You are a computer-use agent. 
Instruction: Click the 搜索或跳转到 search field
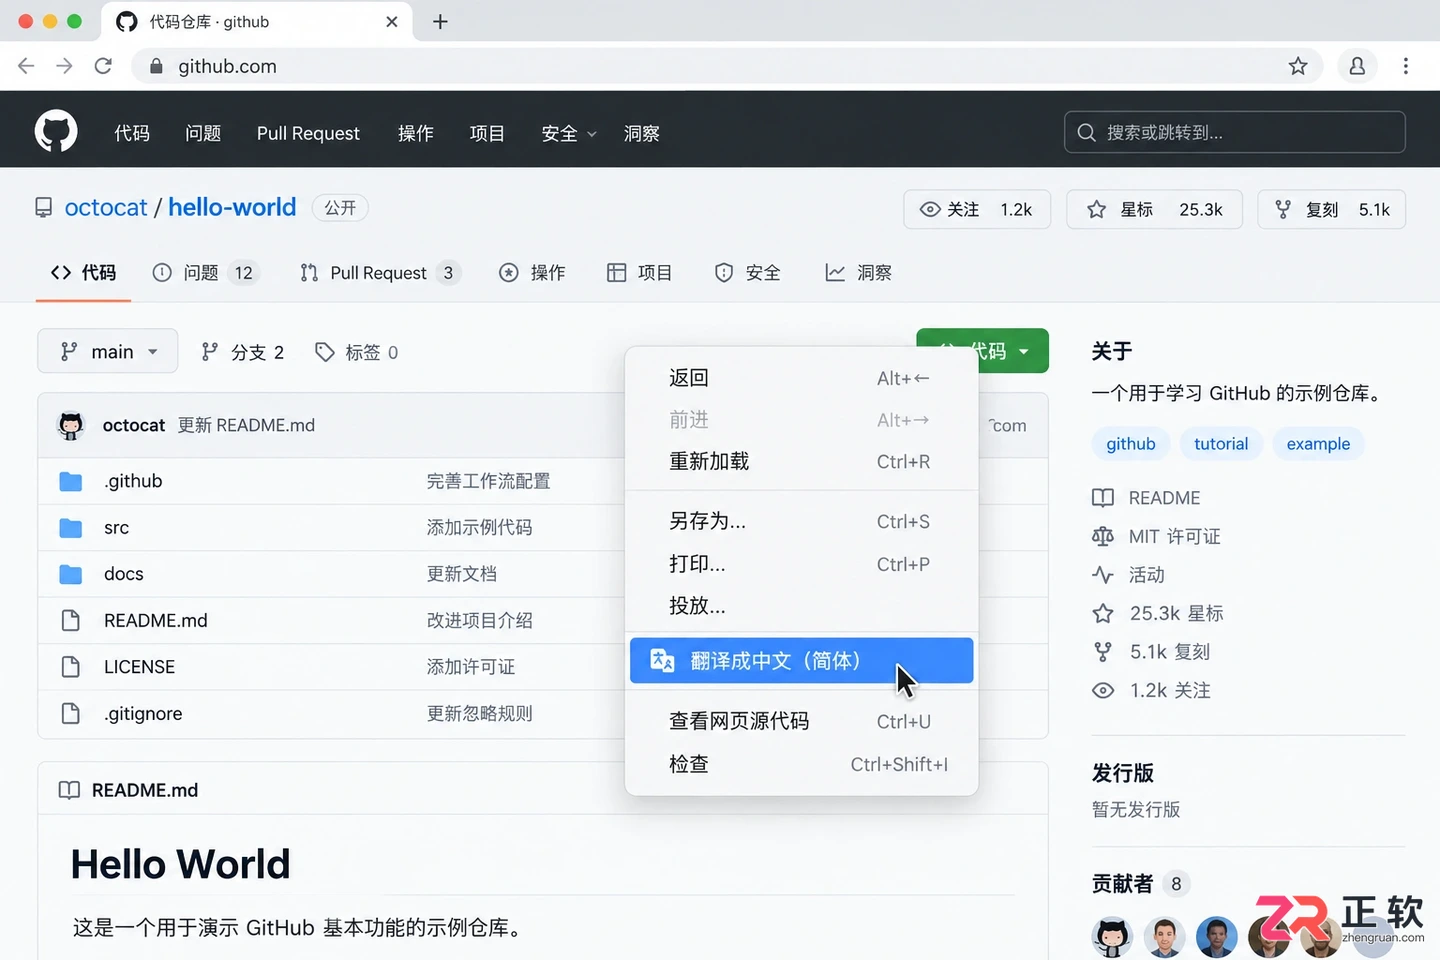coord(1235,132)
